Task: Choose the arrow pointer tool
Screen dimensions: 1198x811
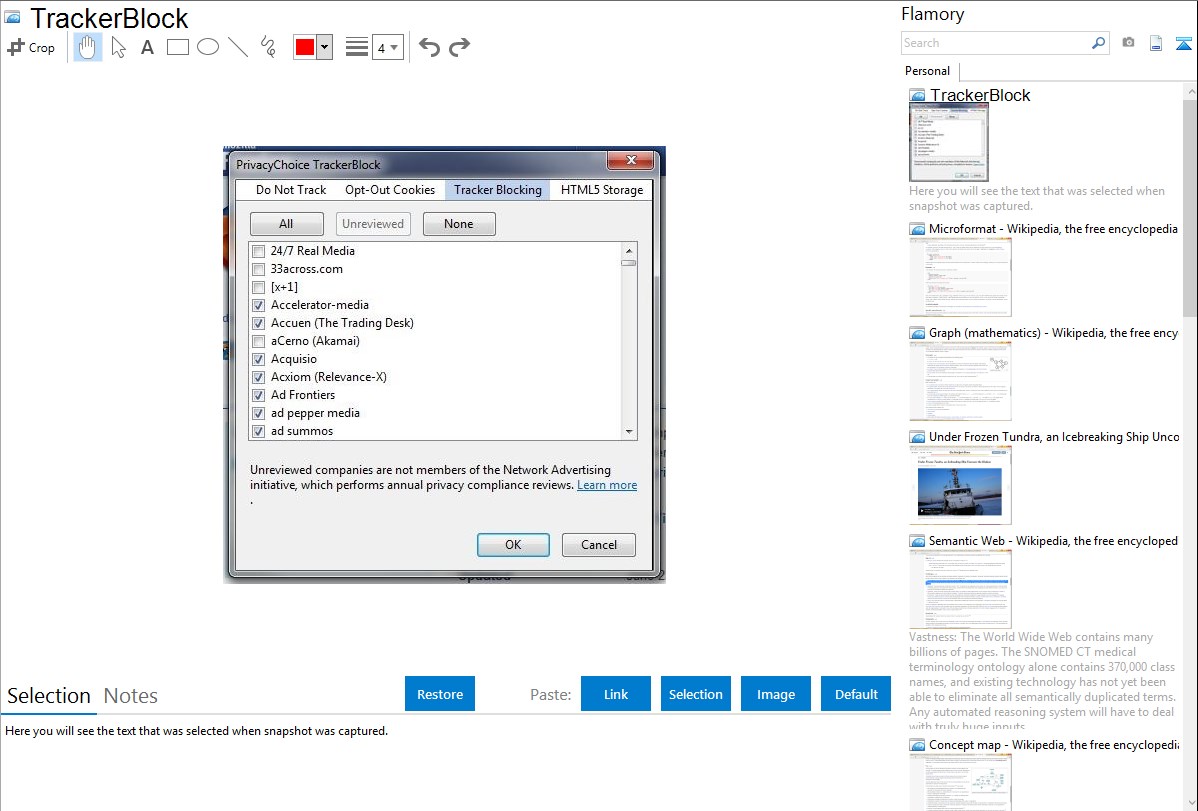Action: click(118, 47)
